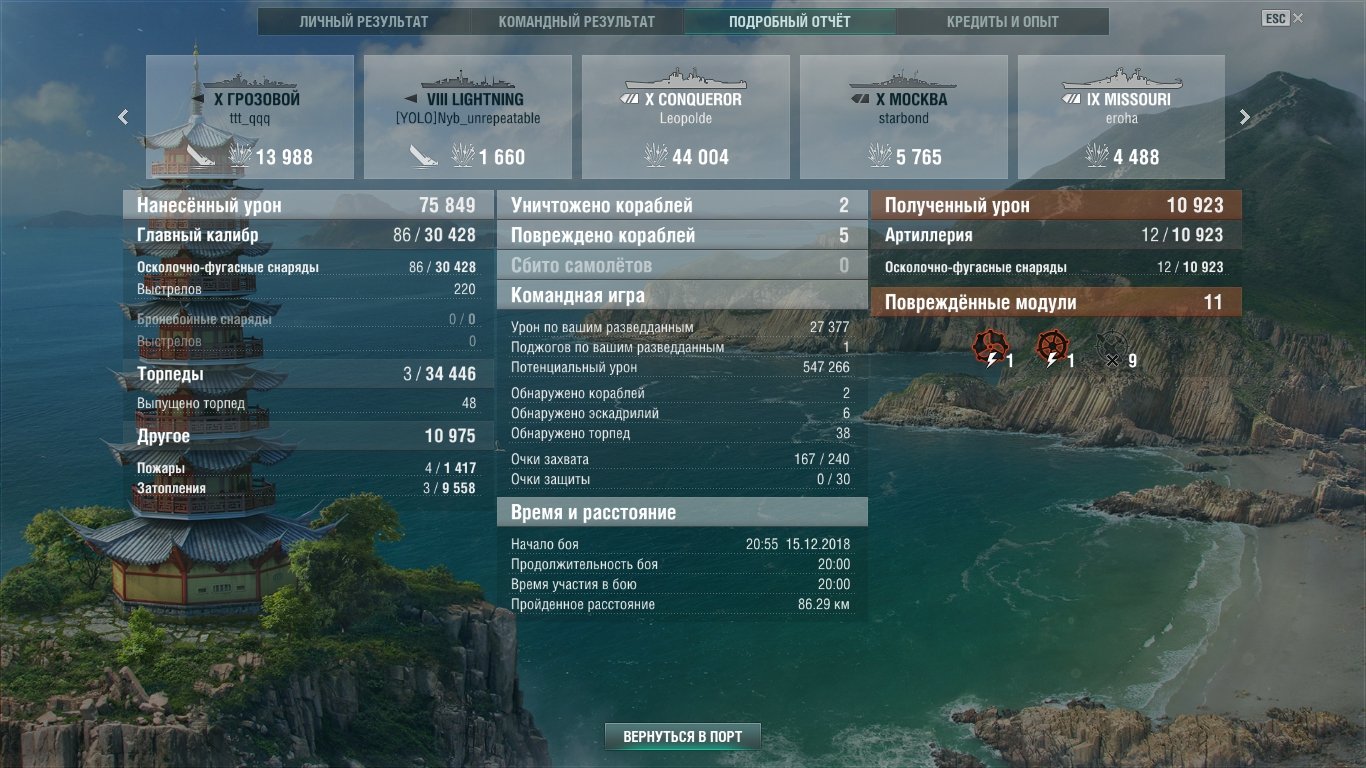
Task: Show previous ships with left arrow
Action: pos(123,117)
